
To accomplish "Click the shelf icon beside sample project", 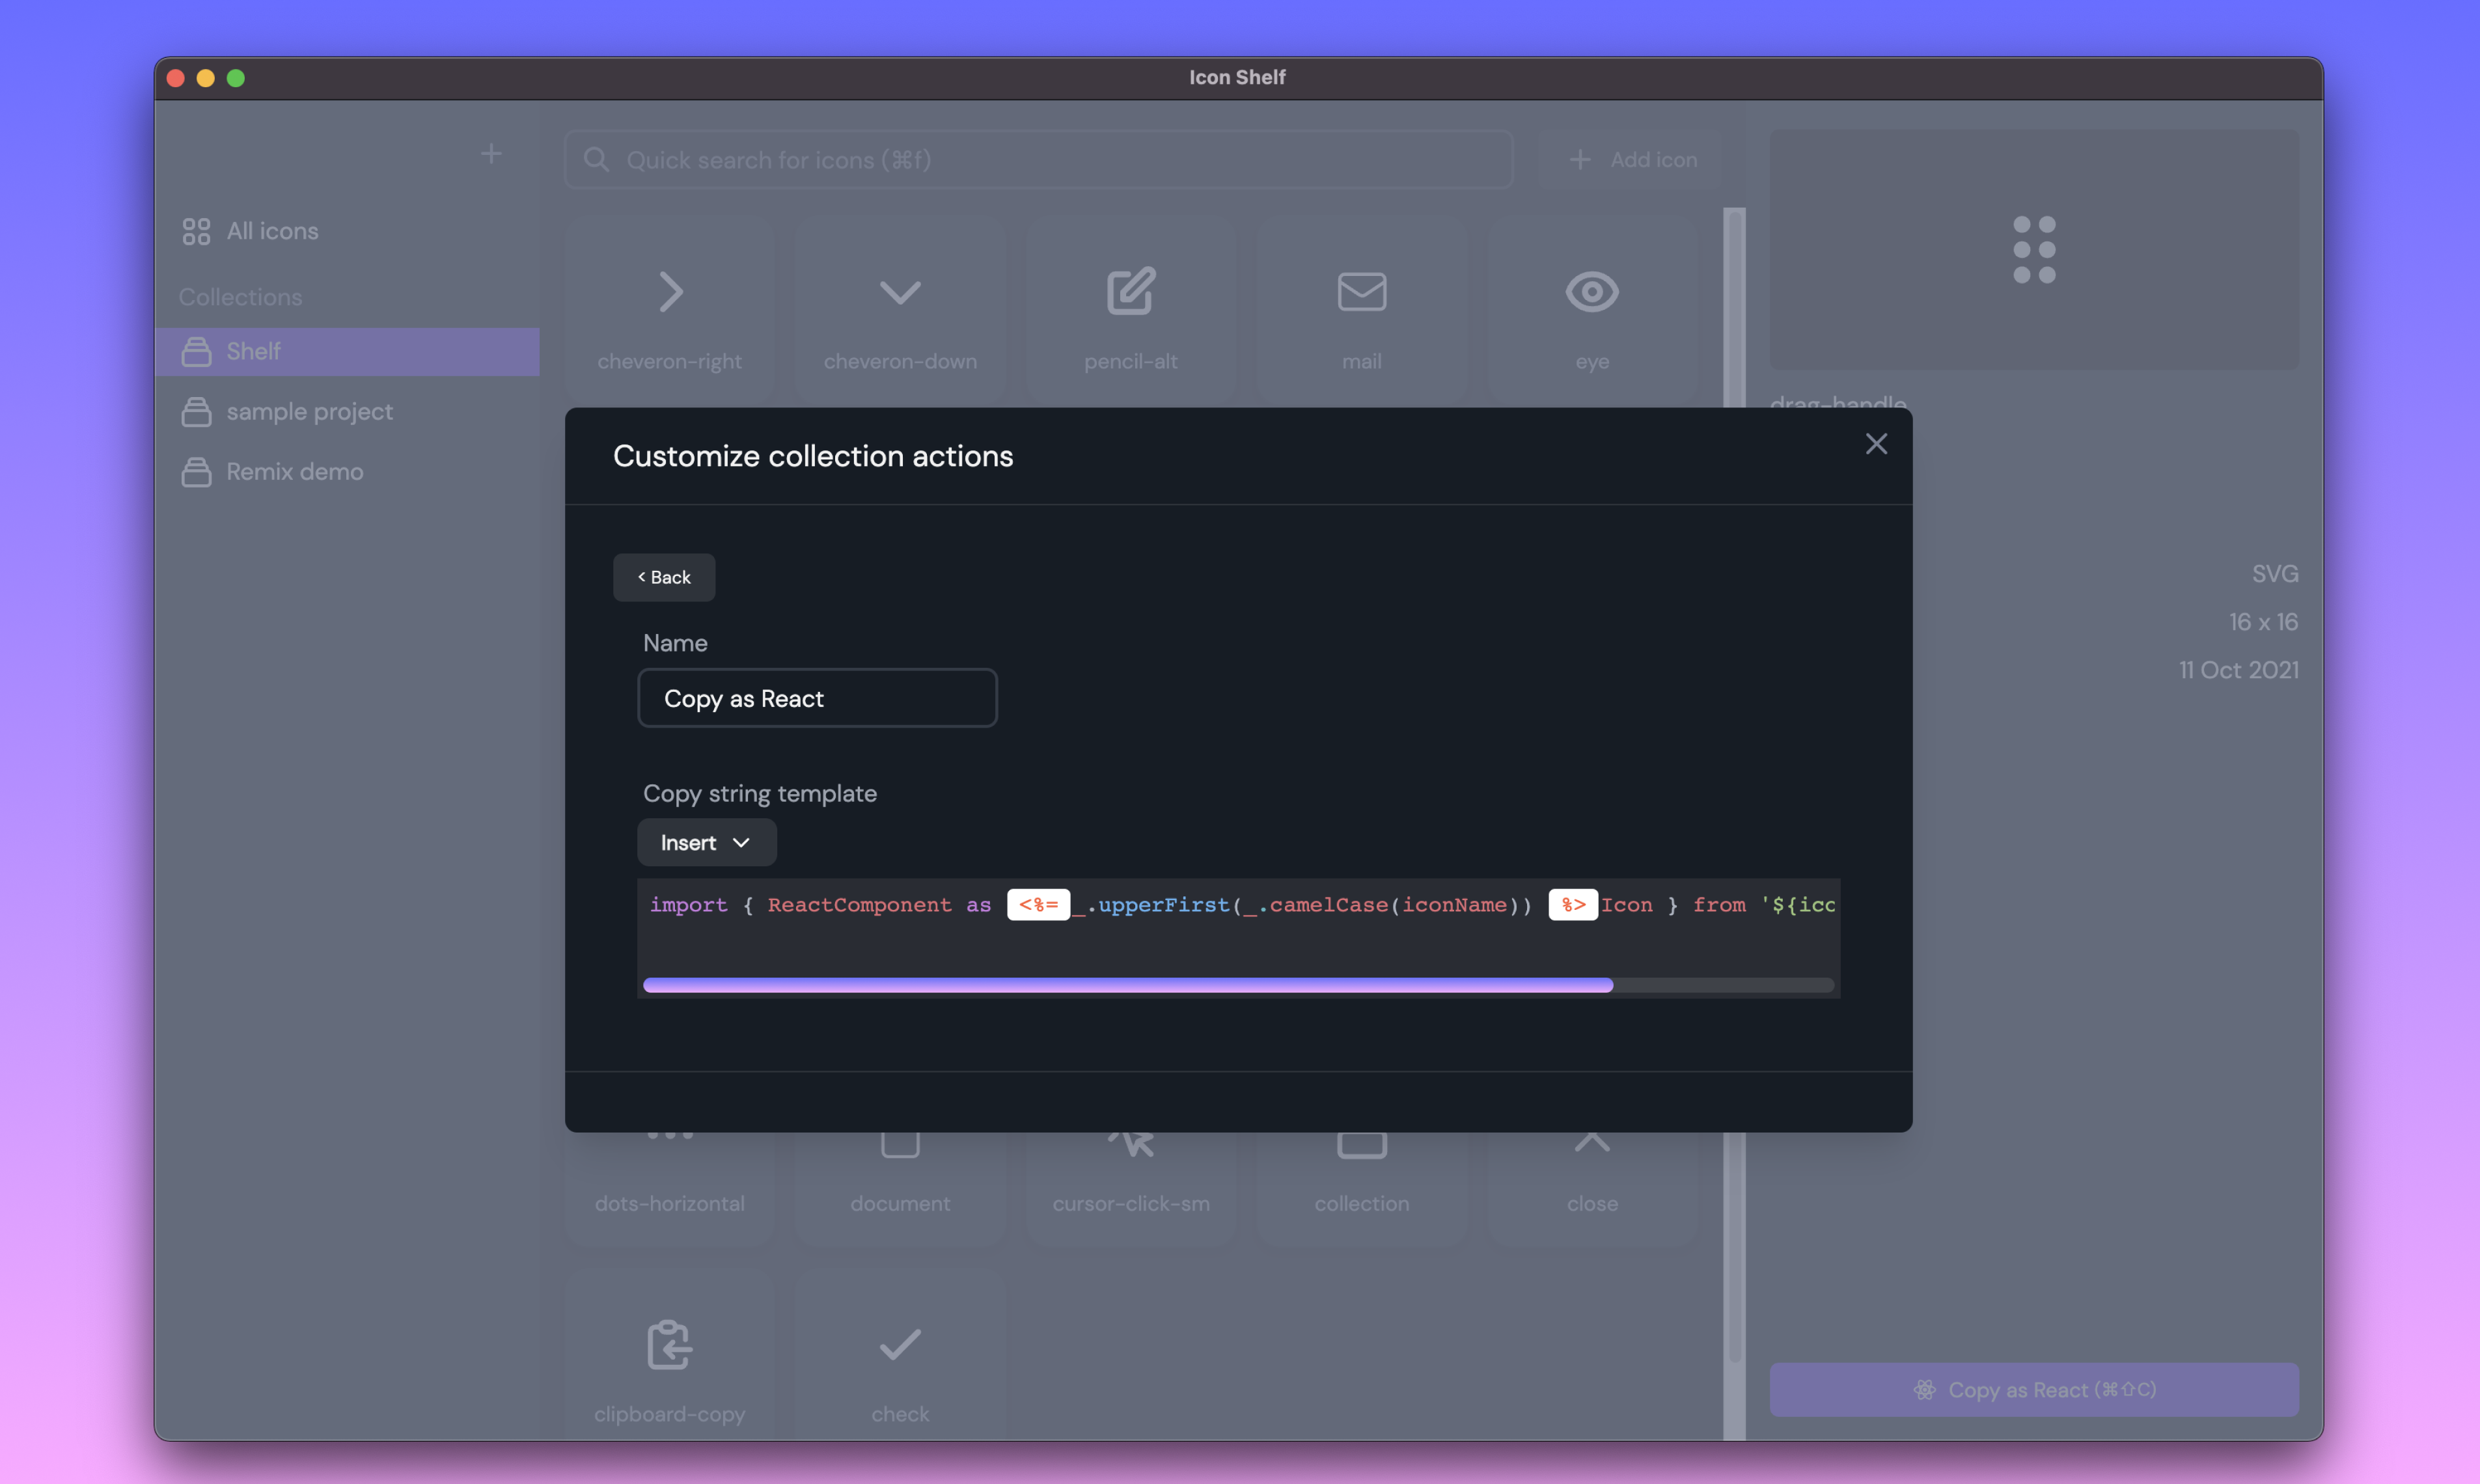I will click(196, 412).
